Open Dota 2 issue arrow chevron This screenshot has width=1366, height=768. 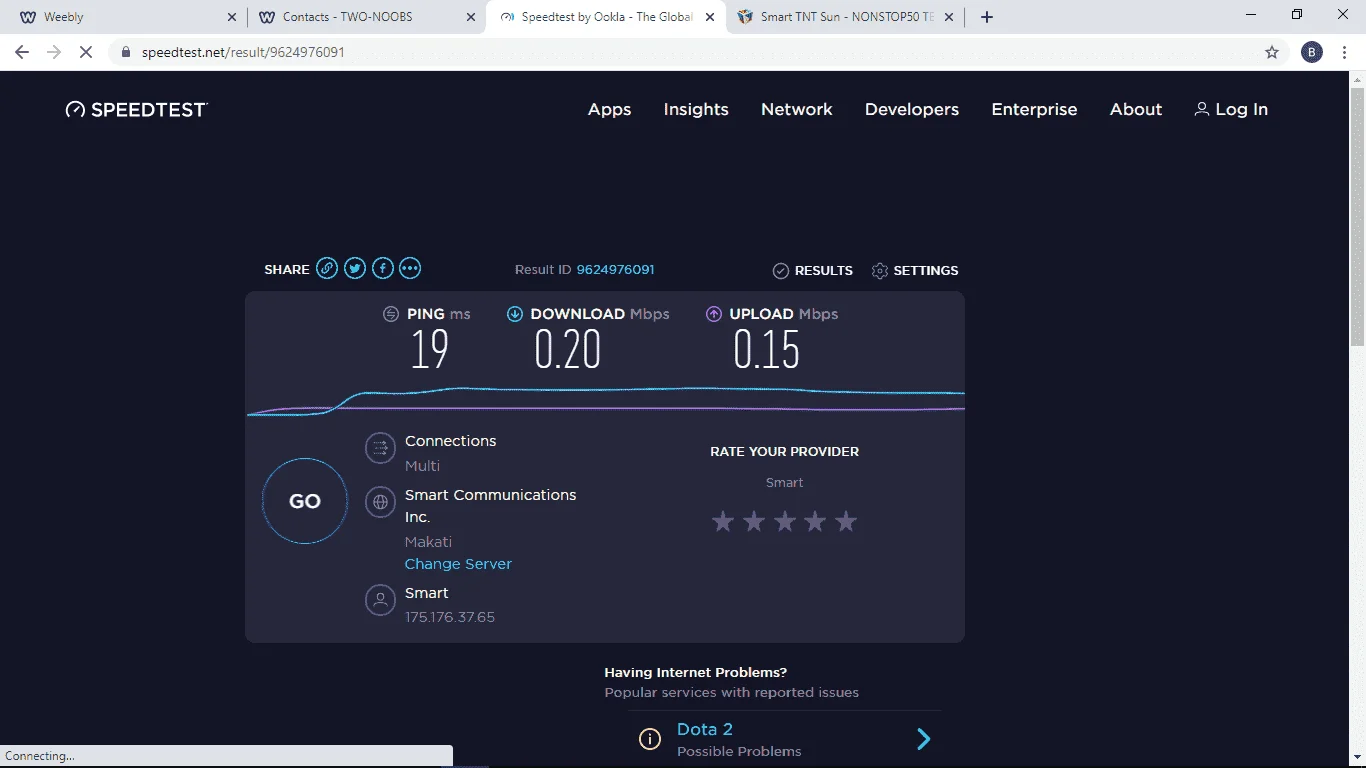pos(924,739)
